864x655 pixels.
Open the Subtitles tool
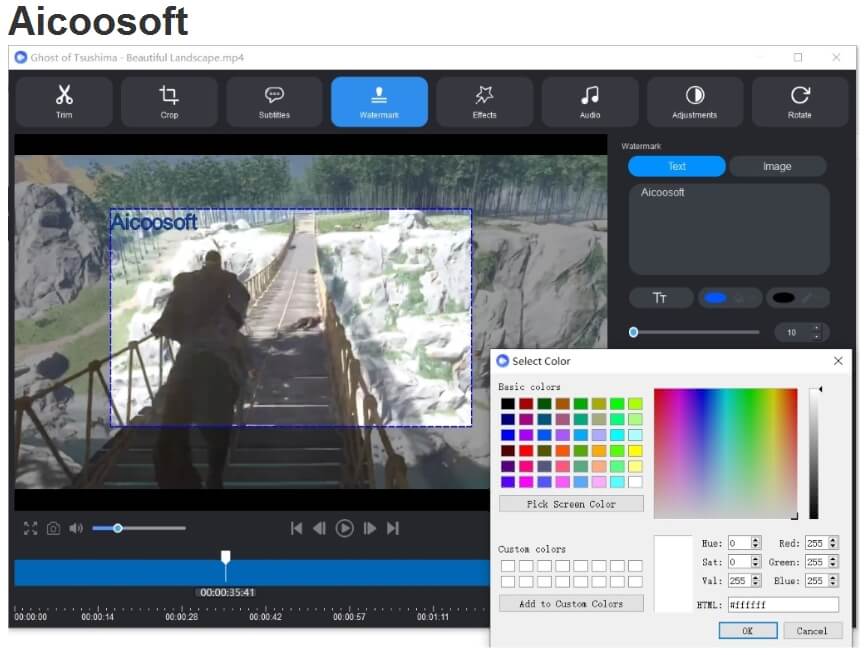click(x=274, y=102)
